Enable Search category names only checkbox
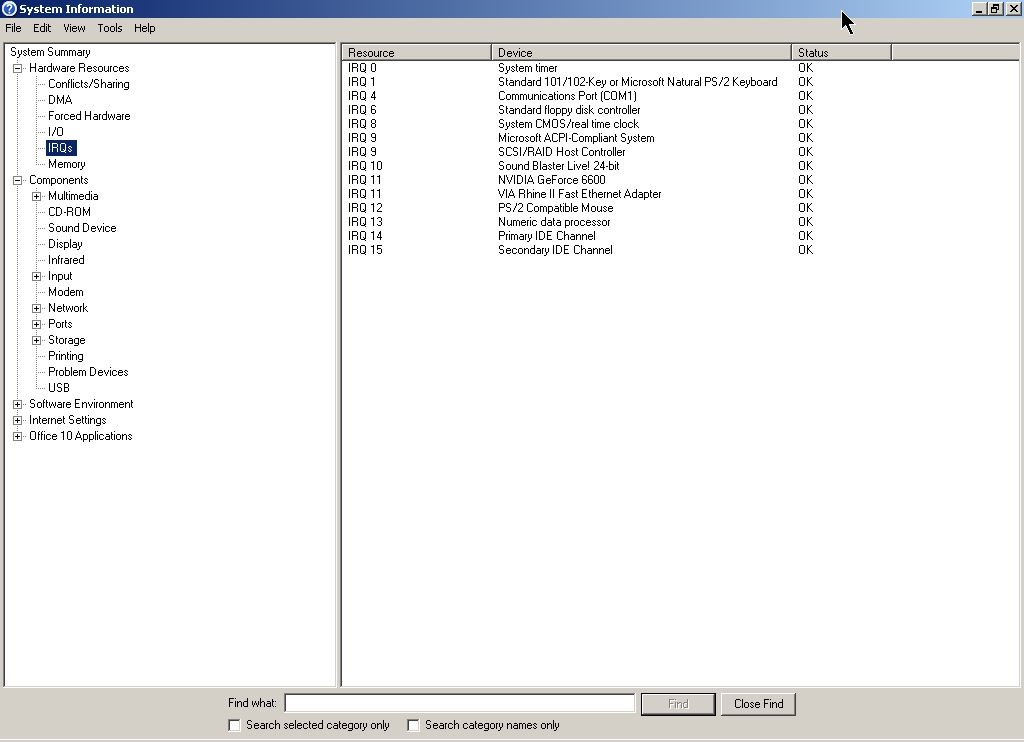1024x742 pixels. (413, 725)
